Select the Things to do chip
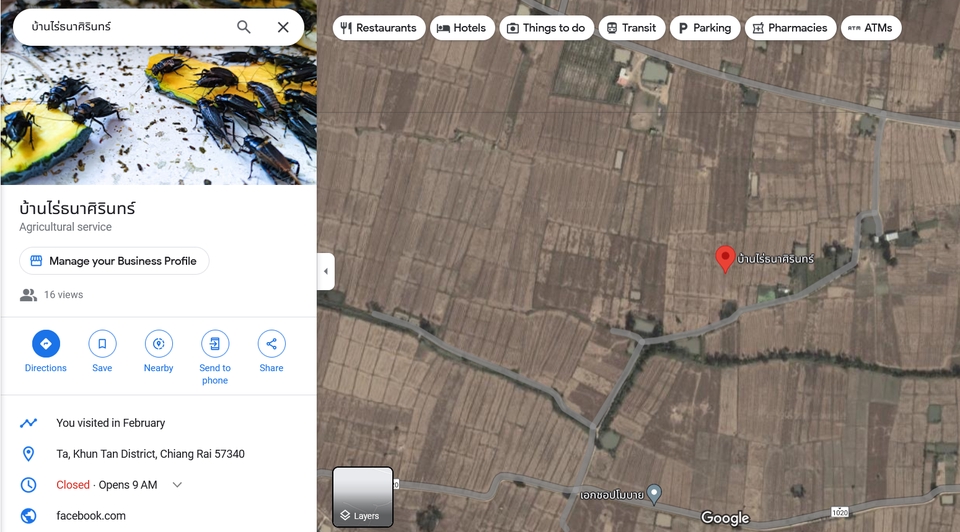This screenshot has height=532, width=960. (x=547, y=28)
